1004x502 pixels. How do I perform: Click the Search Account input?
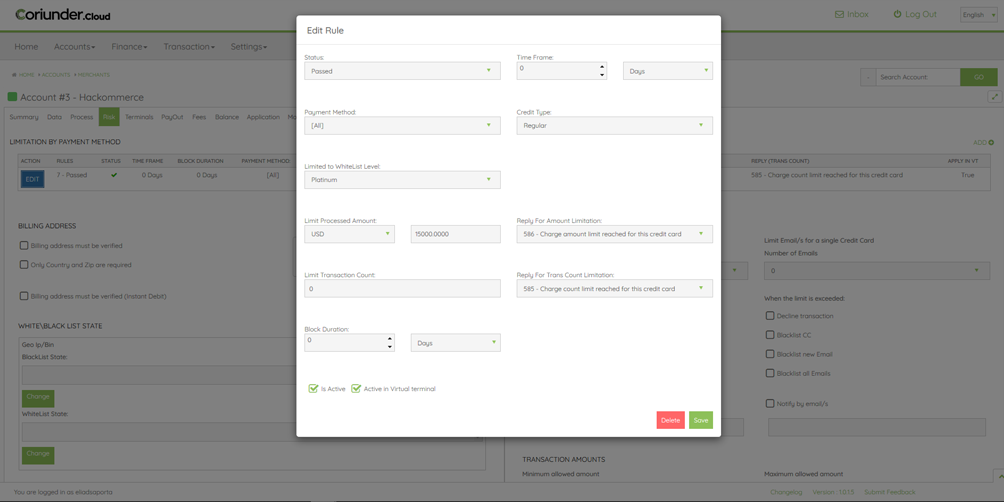click(918, 77)
